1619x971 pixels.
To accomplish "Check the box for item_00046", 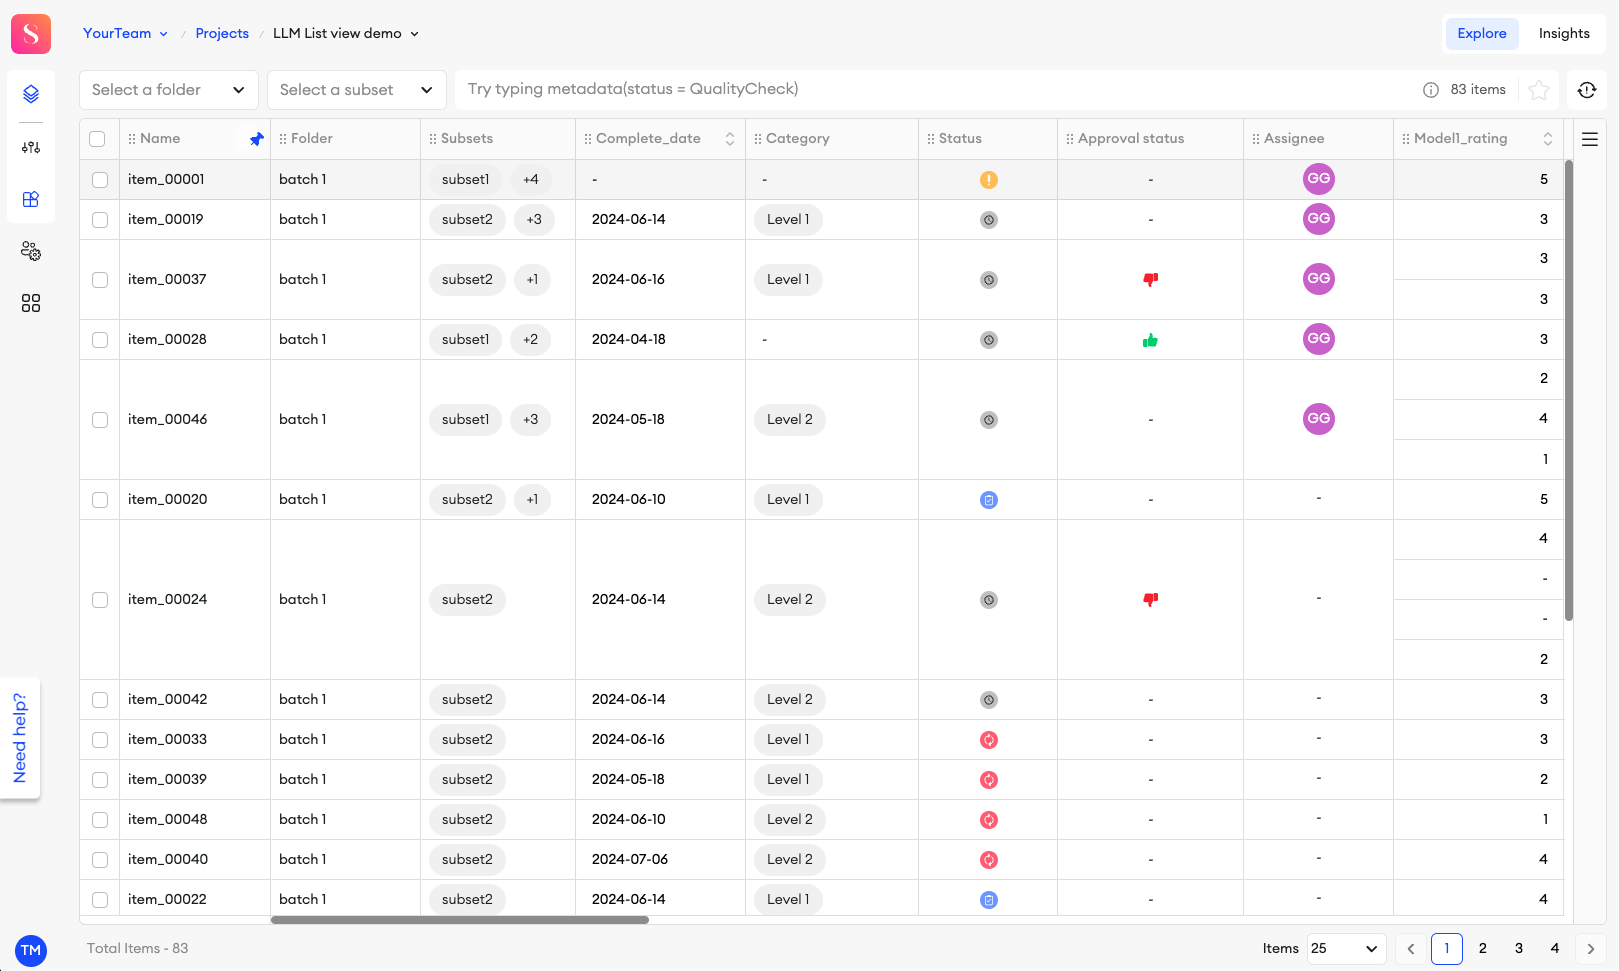I will click(x=100, y=420).
